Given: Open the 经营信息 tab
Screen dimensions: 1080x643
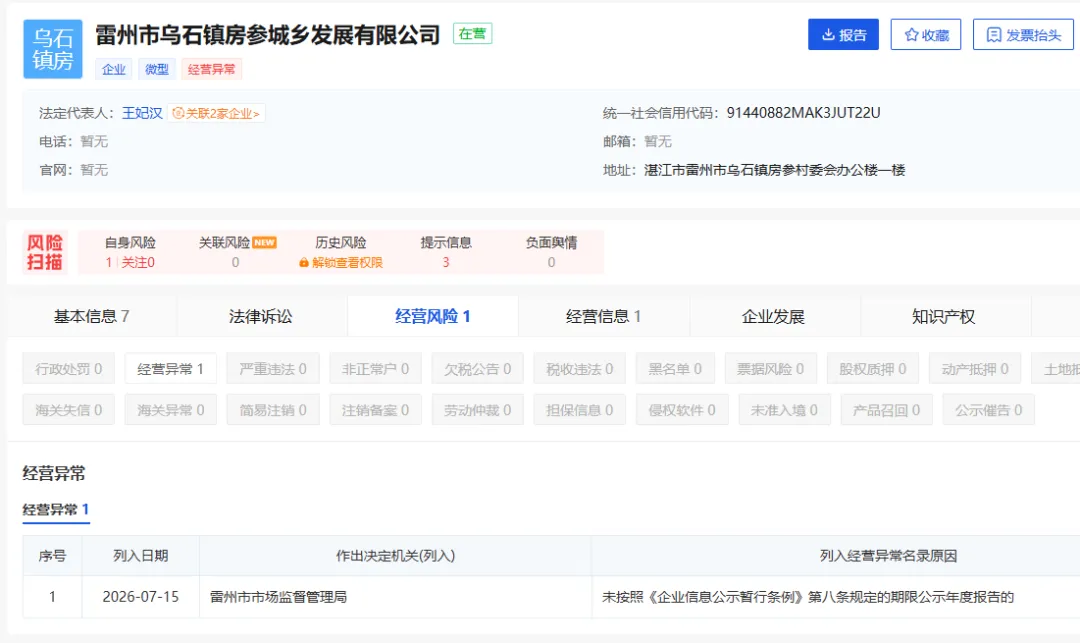Looking at the screenshot, I should click(603, 316).
